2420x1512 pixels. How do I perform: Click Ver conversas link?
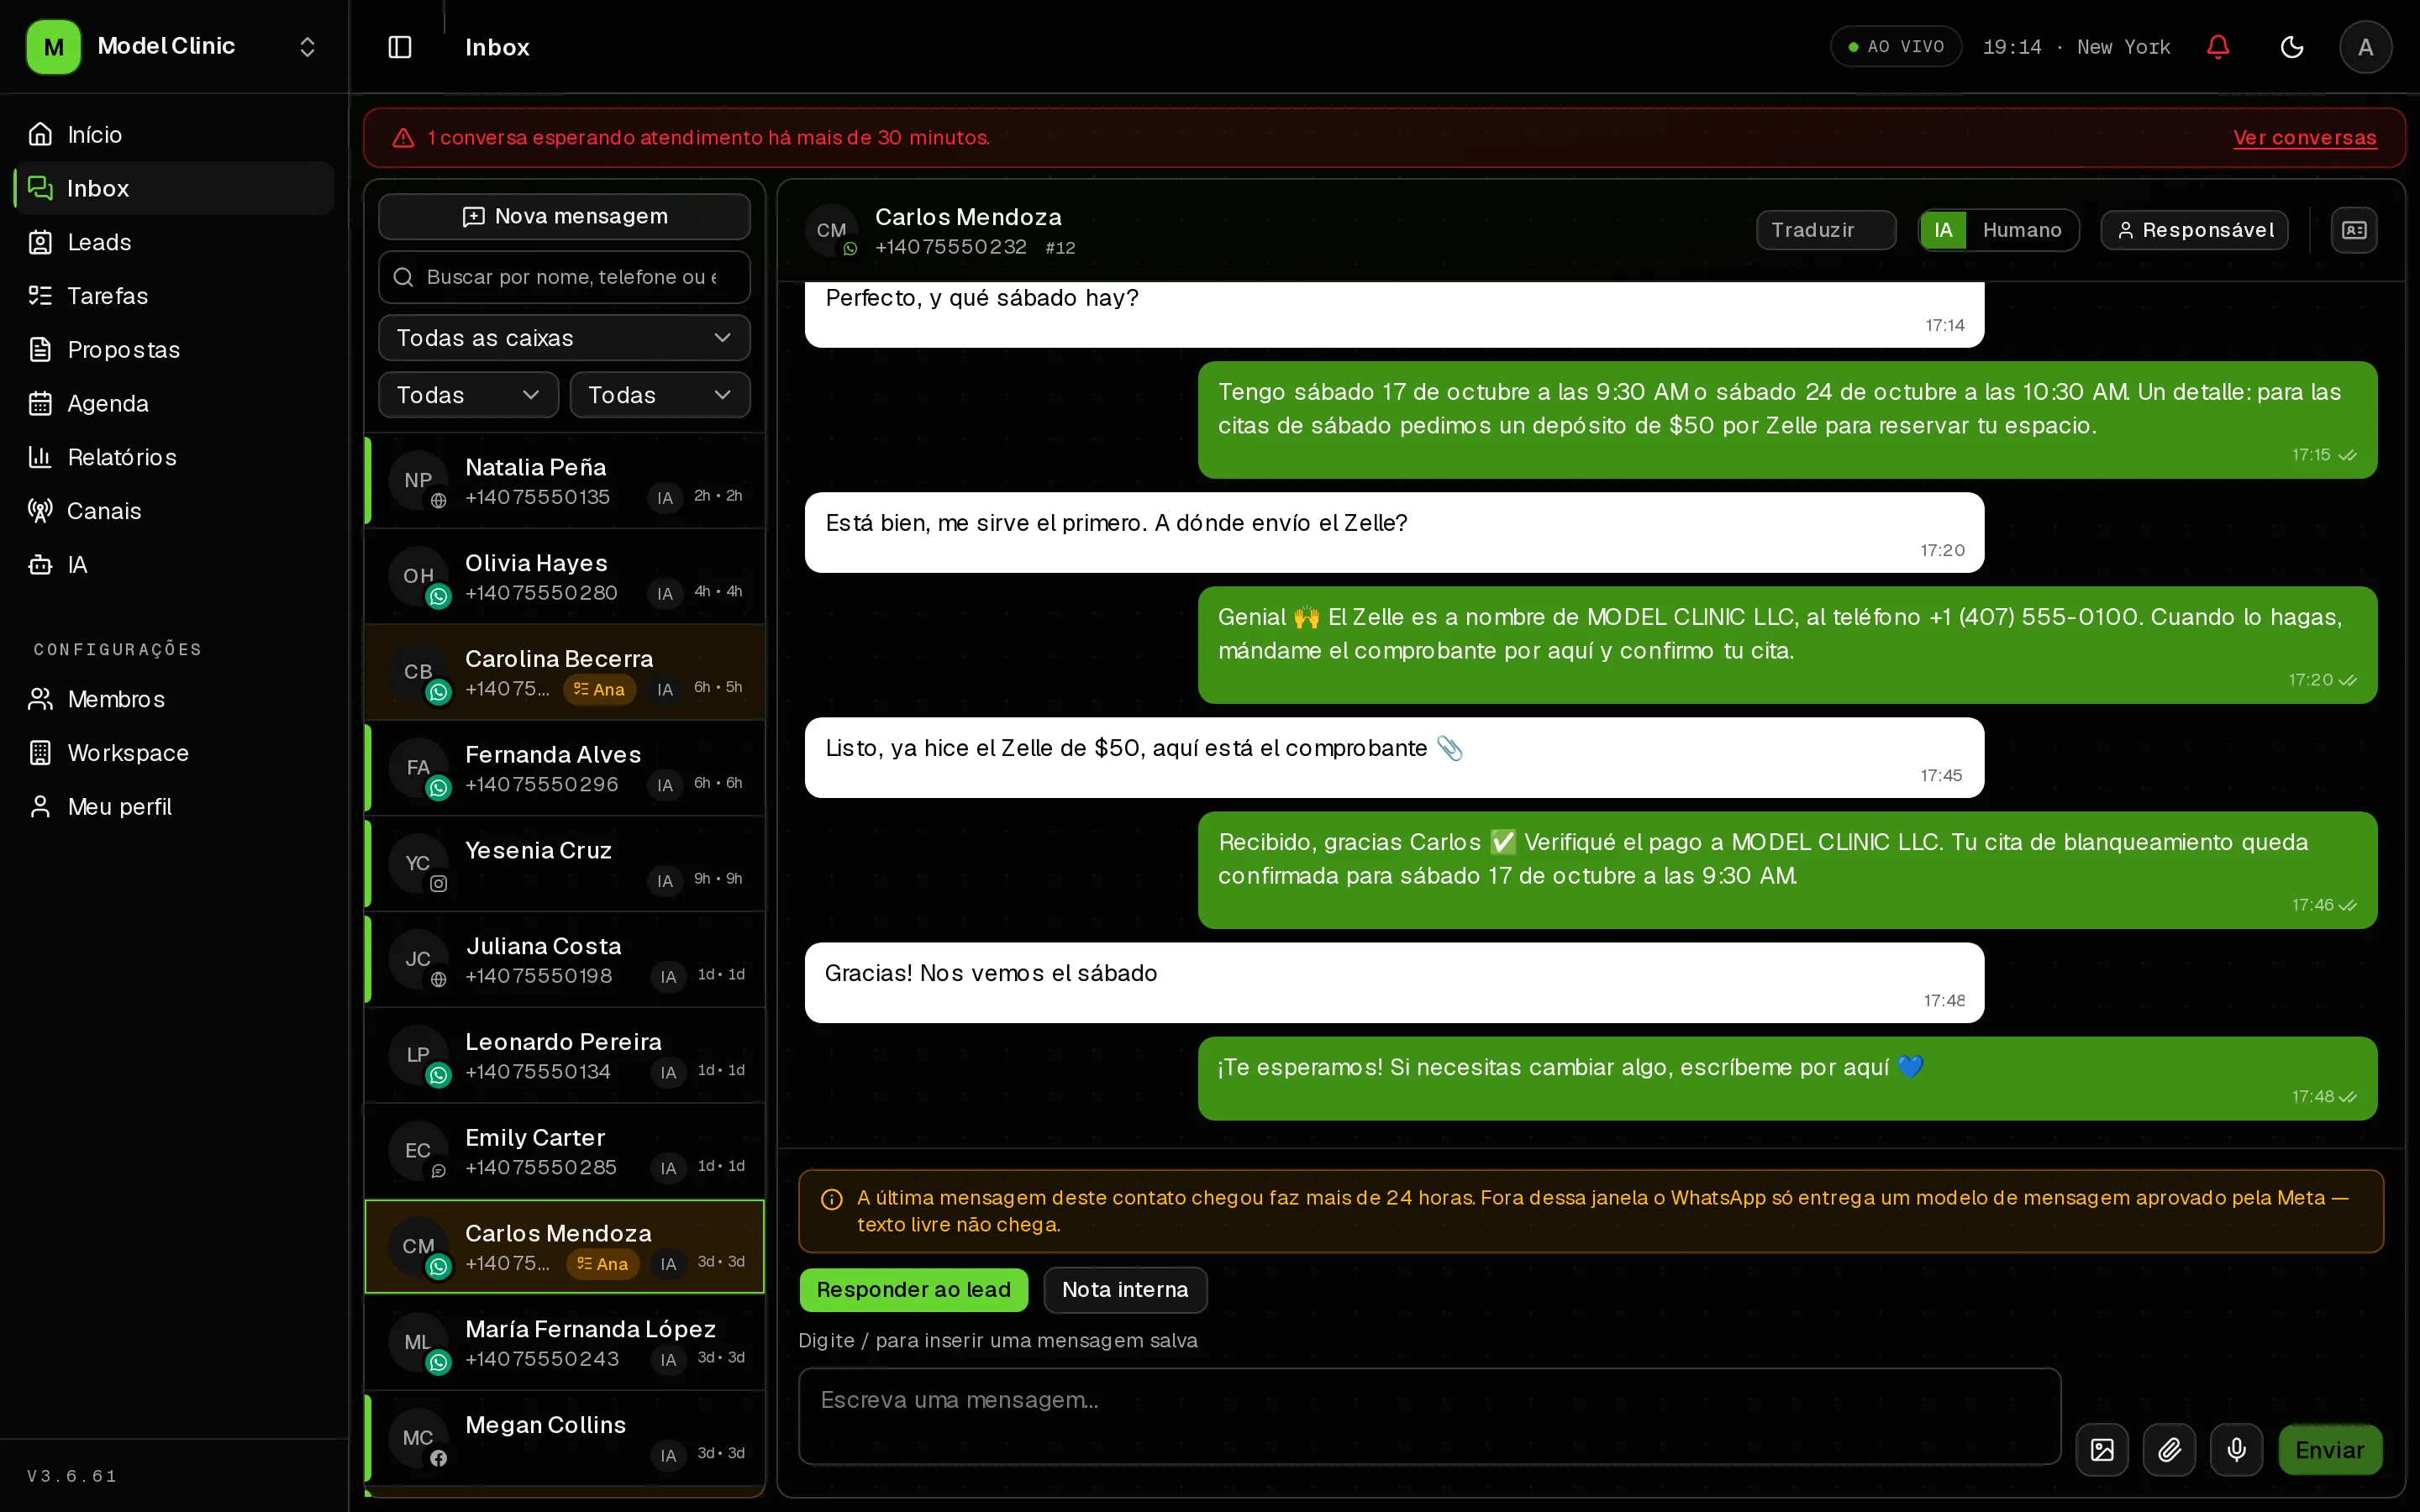pyautogui.click(x=2304, y=138)
